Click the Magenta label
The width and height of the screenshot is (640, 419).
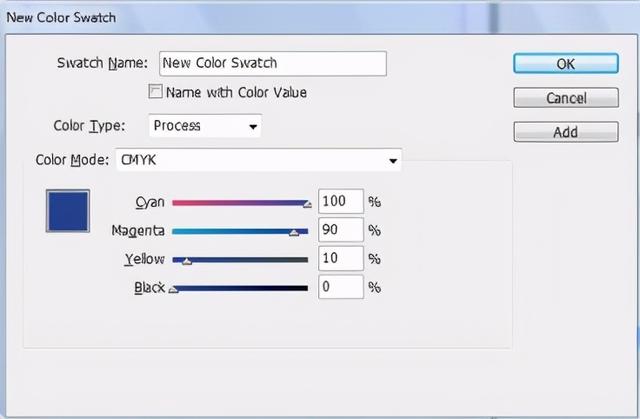pyautogui.click(x=138, y=231)
